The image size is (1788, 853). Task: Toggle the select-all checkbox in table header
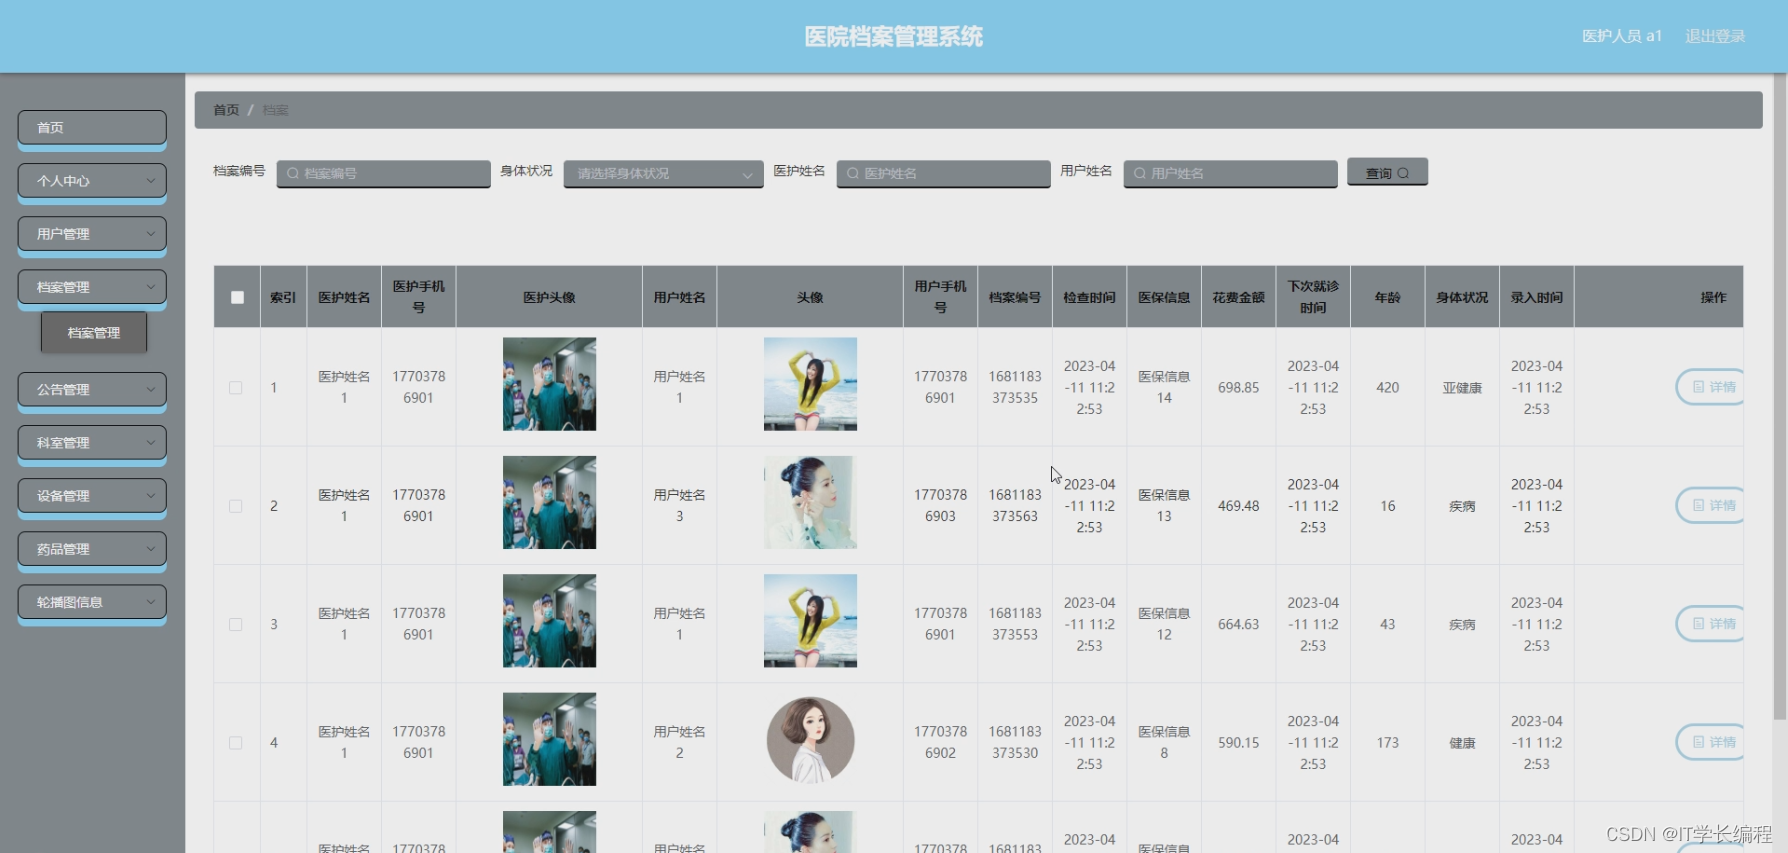point(237,297)
